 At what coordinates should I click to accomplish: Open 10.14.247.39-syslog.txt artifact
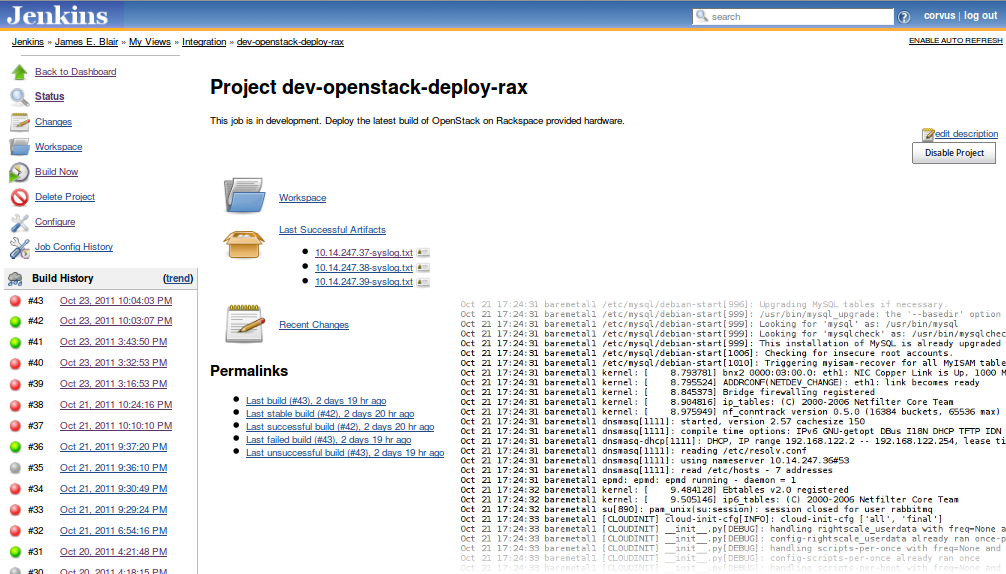click(x=364, y=282)
